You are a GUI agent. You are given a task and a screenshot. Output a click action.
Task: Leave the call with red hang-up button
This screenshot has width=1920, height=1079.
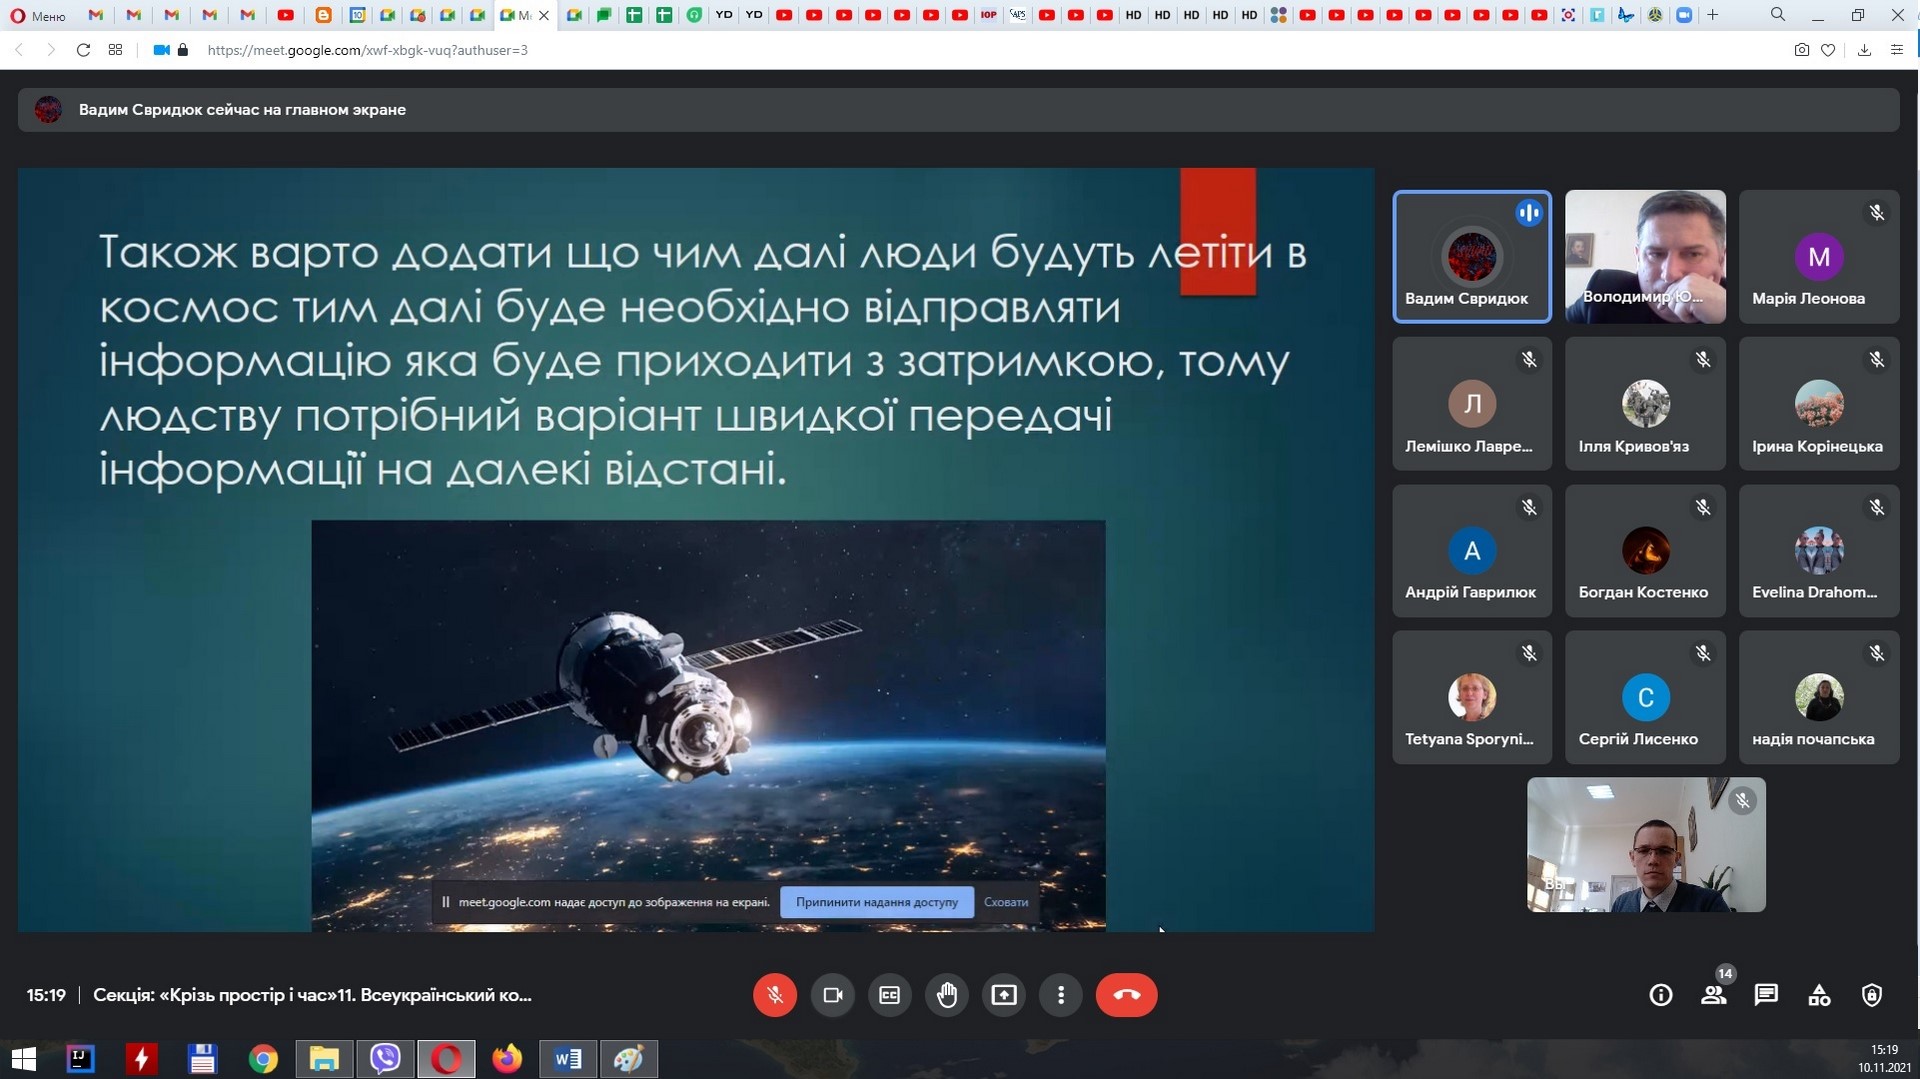click(x=1126, y=995)
